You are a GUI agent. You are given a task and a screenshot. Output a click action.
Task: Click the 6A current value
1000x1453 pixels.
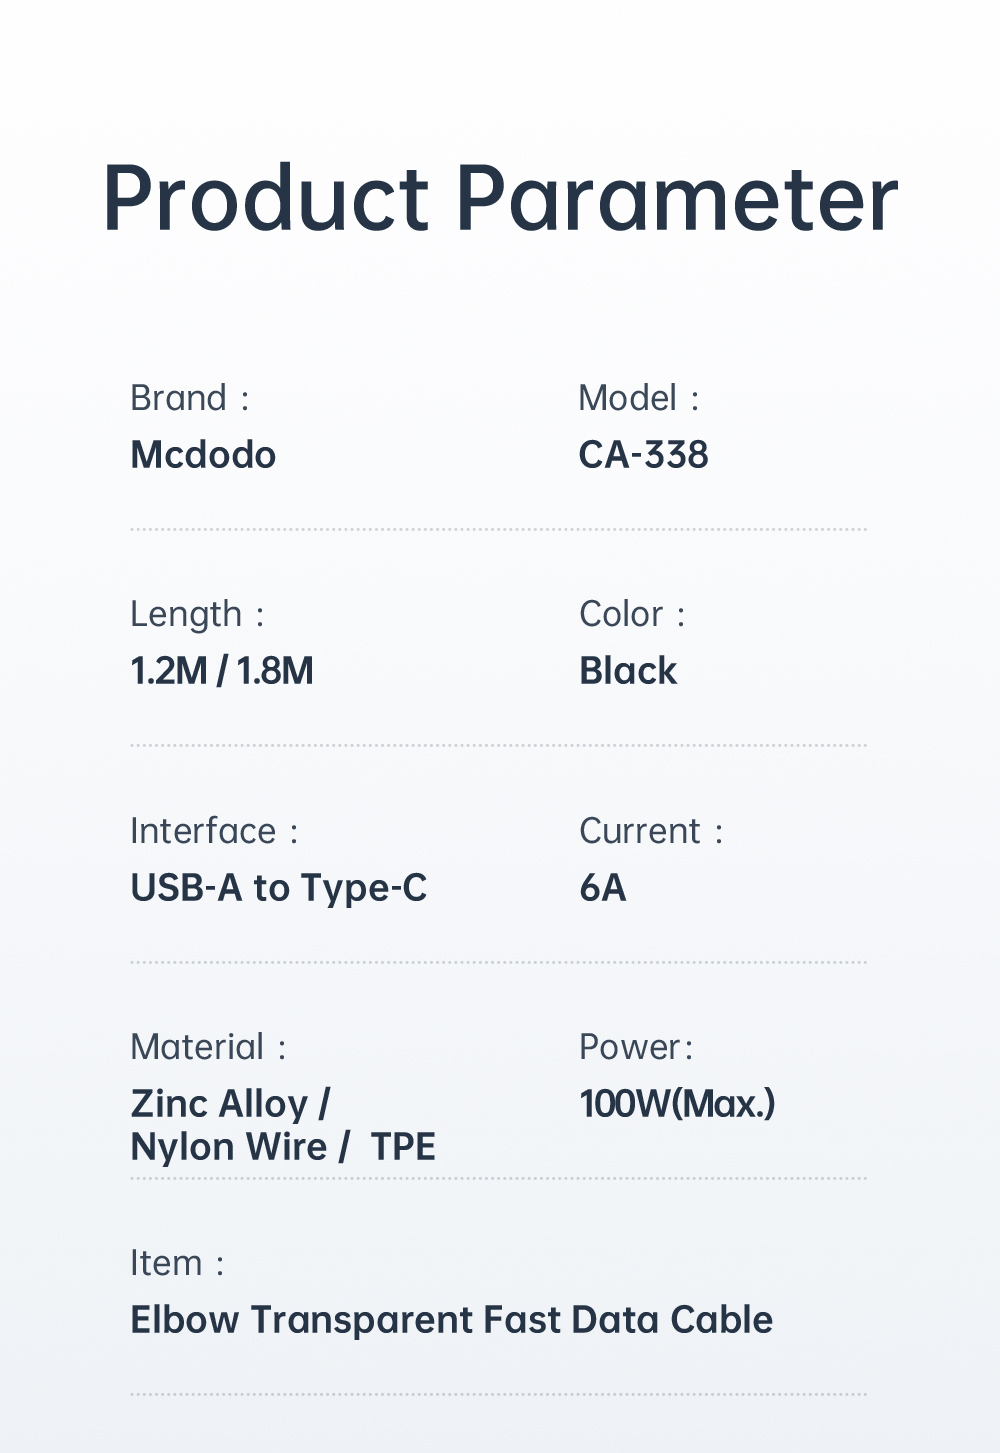[x=603, y=888]
